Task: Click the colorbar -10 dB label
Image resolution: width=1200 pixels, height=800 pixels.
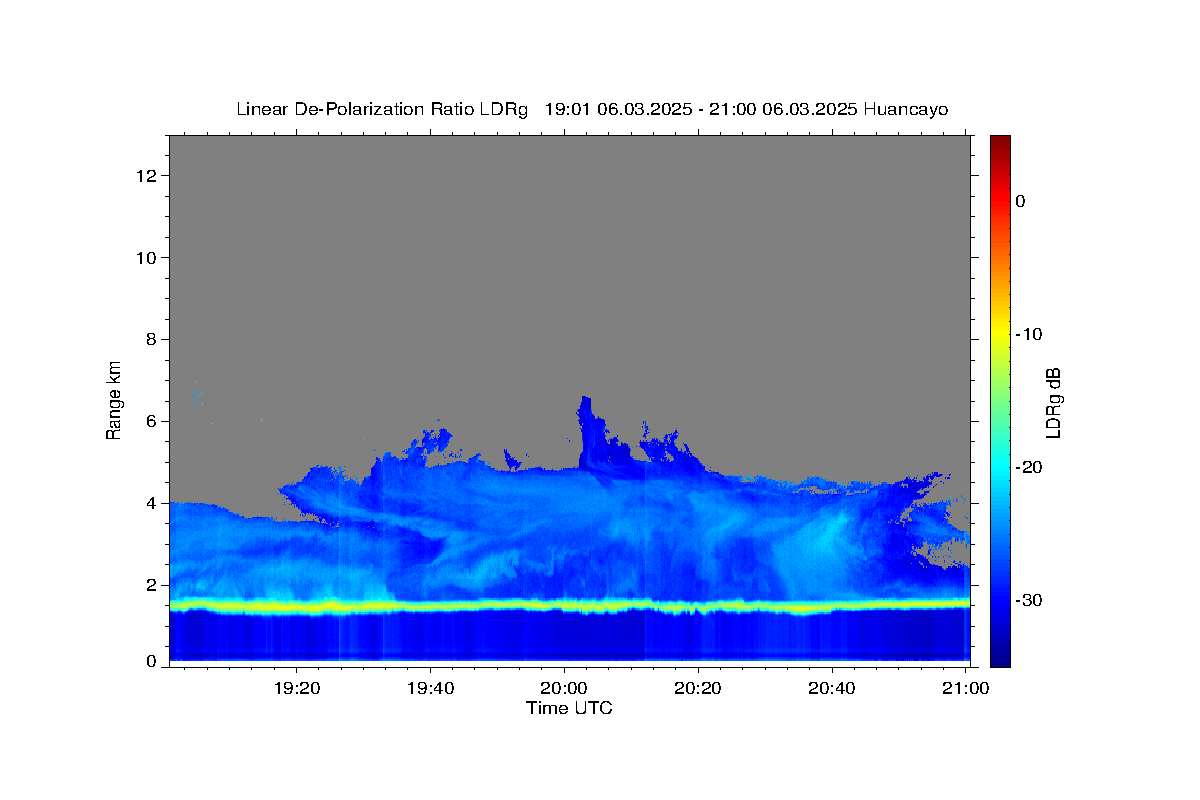Action: (1028, 334)
